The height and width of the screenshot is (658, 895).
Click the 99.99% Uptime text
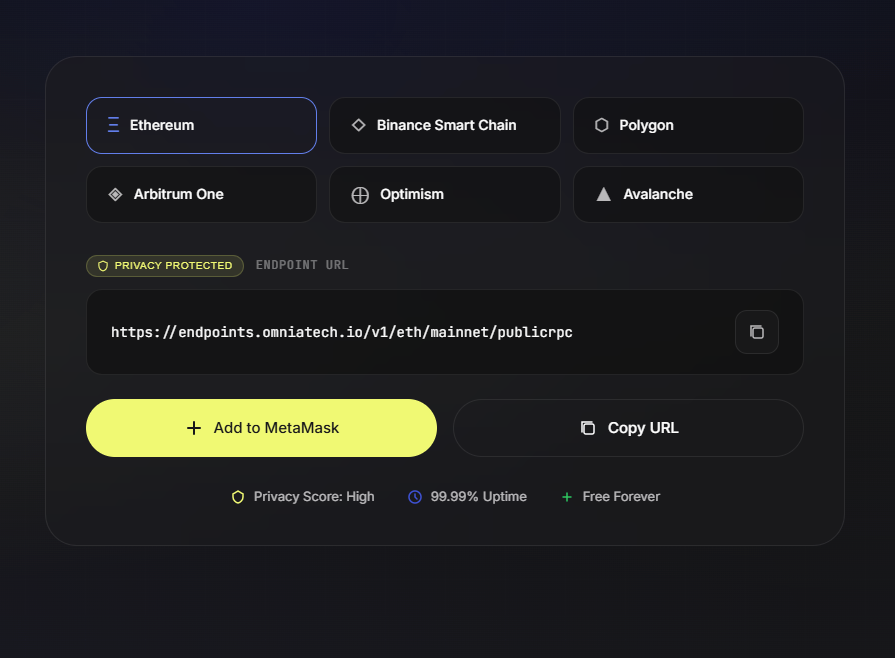[478, 497]
